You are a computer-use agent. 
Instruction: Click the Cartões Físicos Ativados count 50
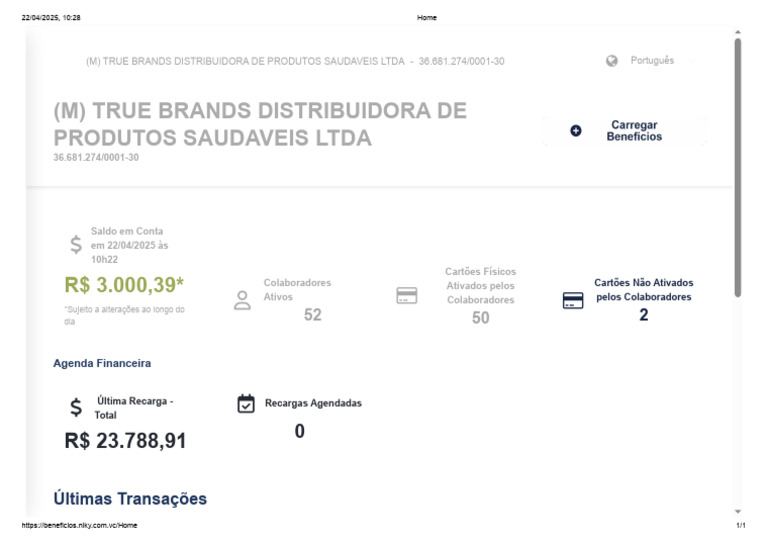[x=480, y=318]
